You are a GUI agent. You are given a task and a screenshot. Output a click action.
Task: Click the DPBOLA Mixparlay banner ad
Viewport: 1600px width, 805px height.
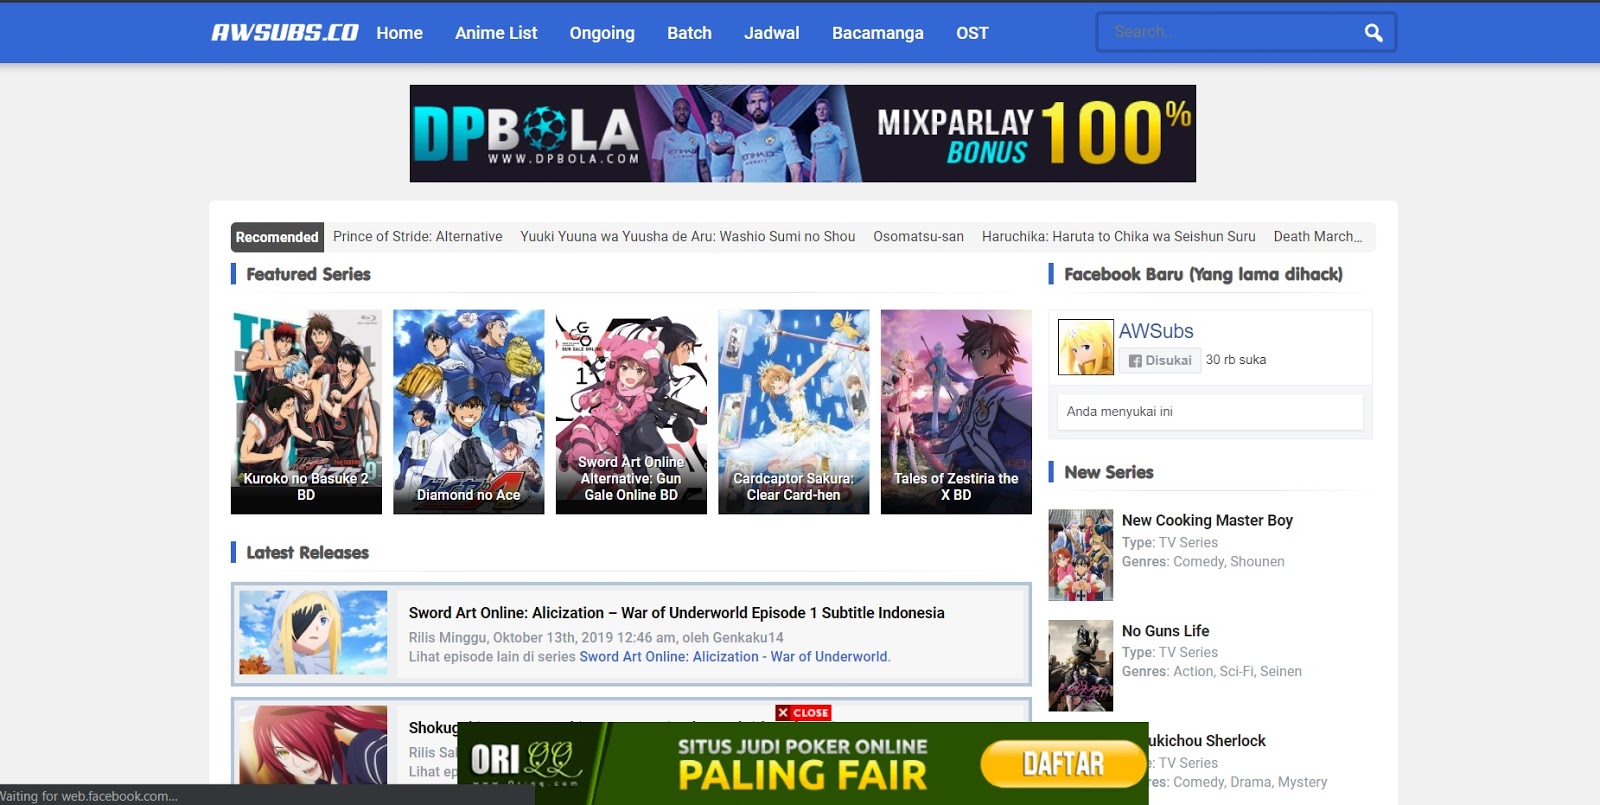pyautogui.click(x=803, y=133)
